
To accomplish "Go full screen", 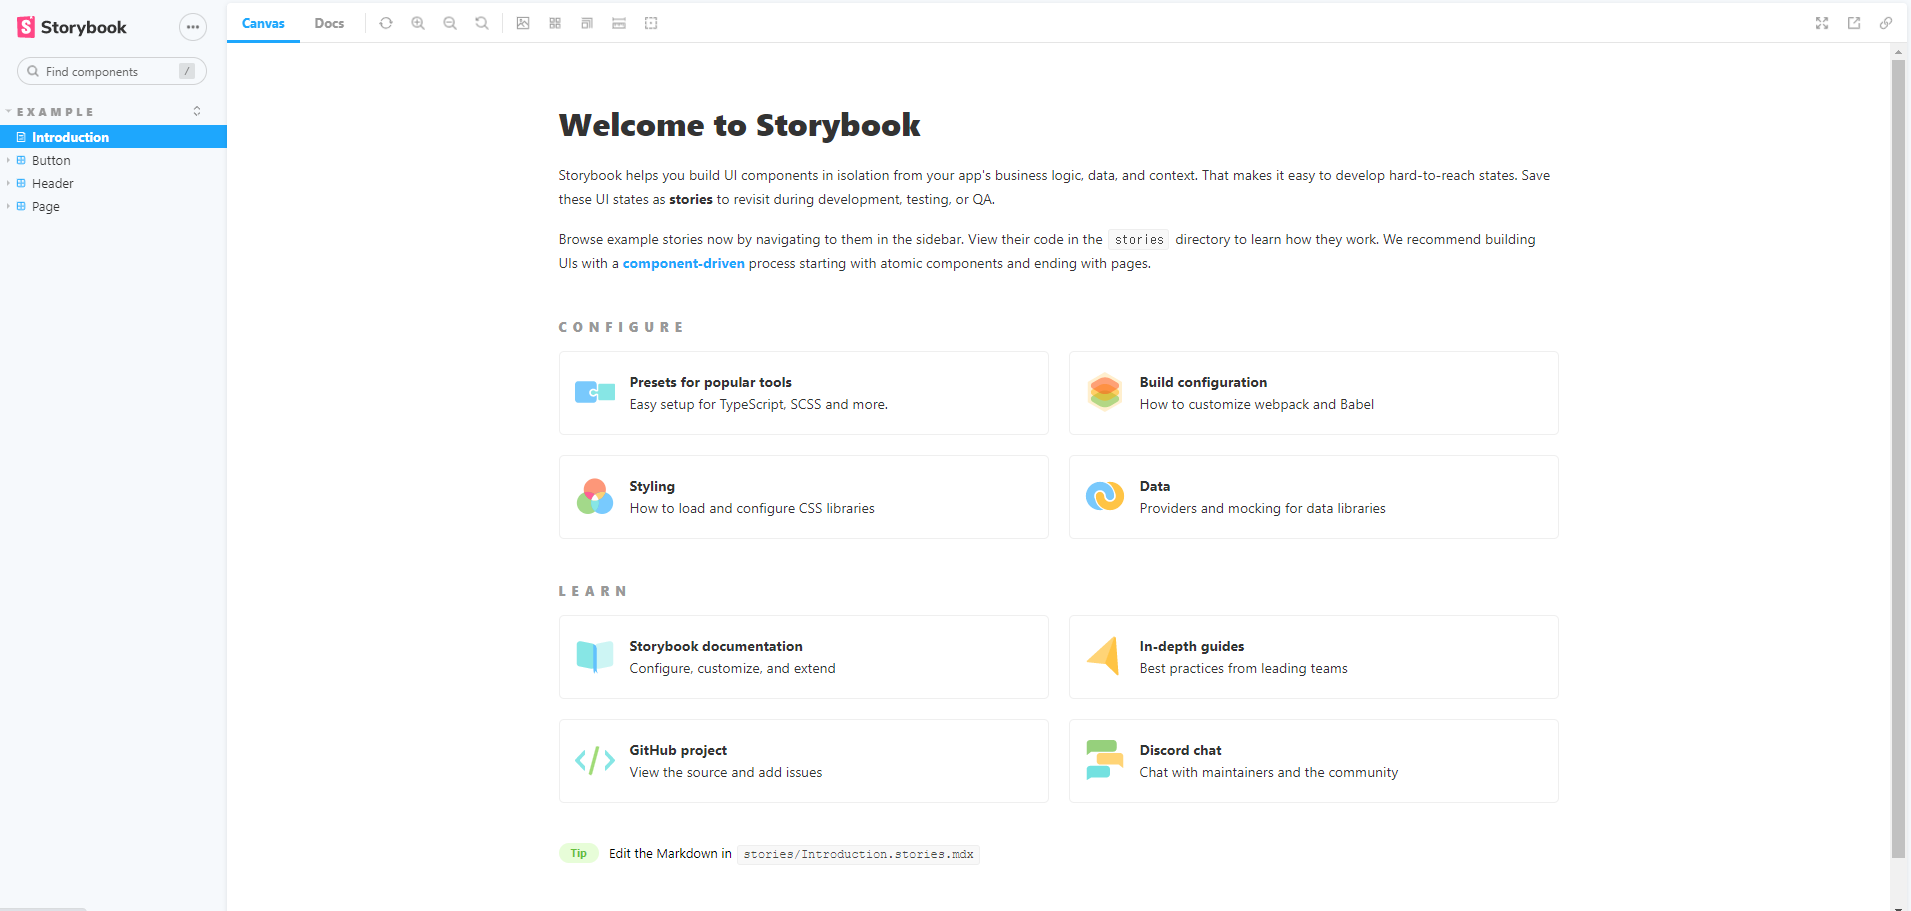I will tap(1822, 23).
